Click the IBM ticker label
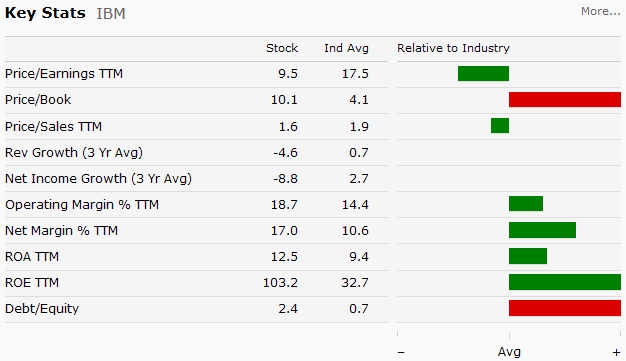This screenshot has width=626, height=361. pos(111,14)
